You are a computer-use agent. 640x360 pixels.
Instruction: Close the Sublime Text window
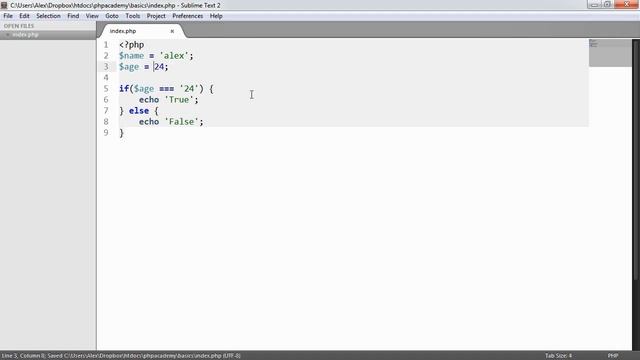click(x=626, y=4)
